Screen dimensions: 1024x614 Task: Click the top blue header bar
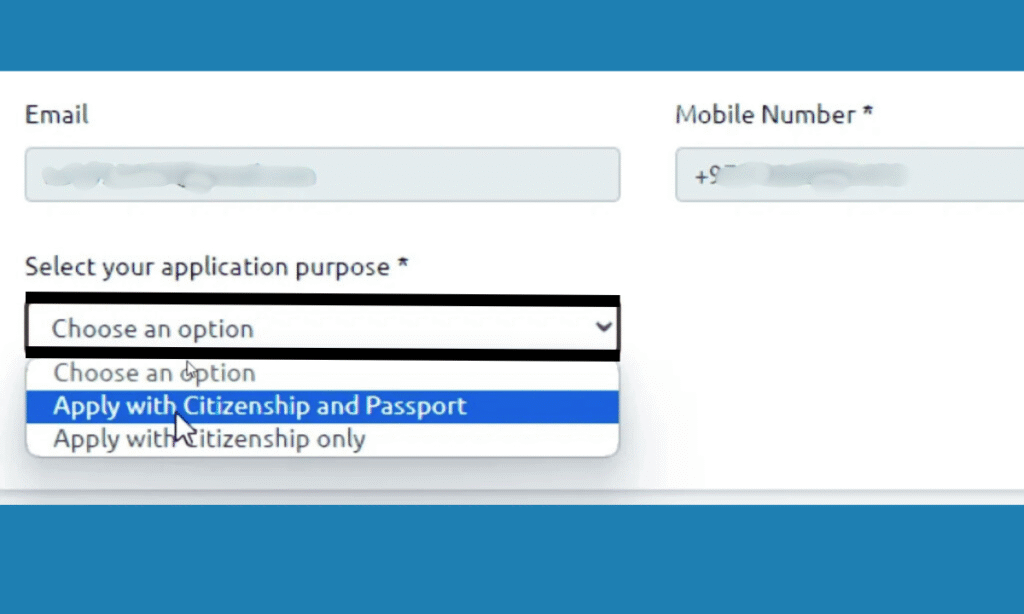[x=512, y=35]
